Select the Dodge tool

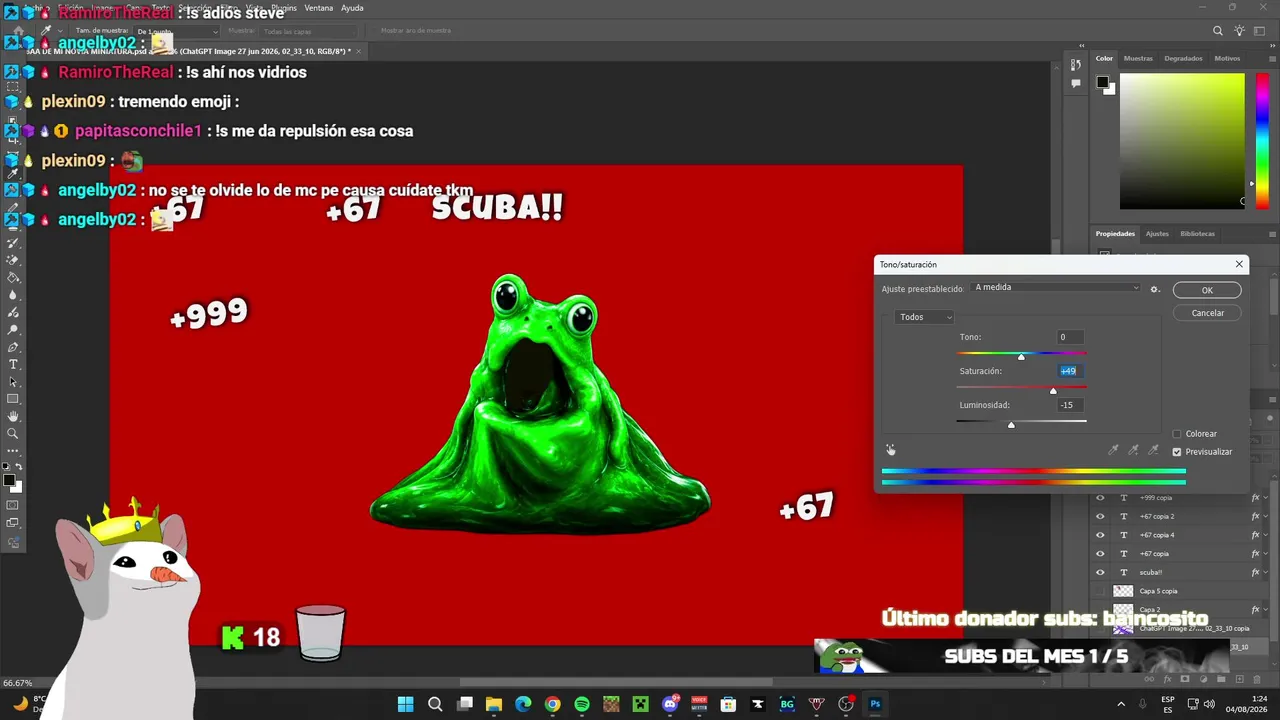(x=13, y=330)
